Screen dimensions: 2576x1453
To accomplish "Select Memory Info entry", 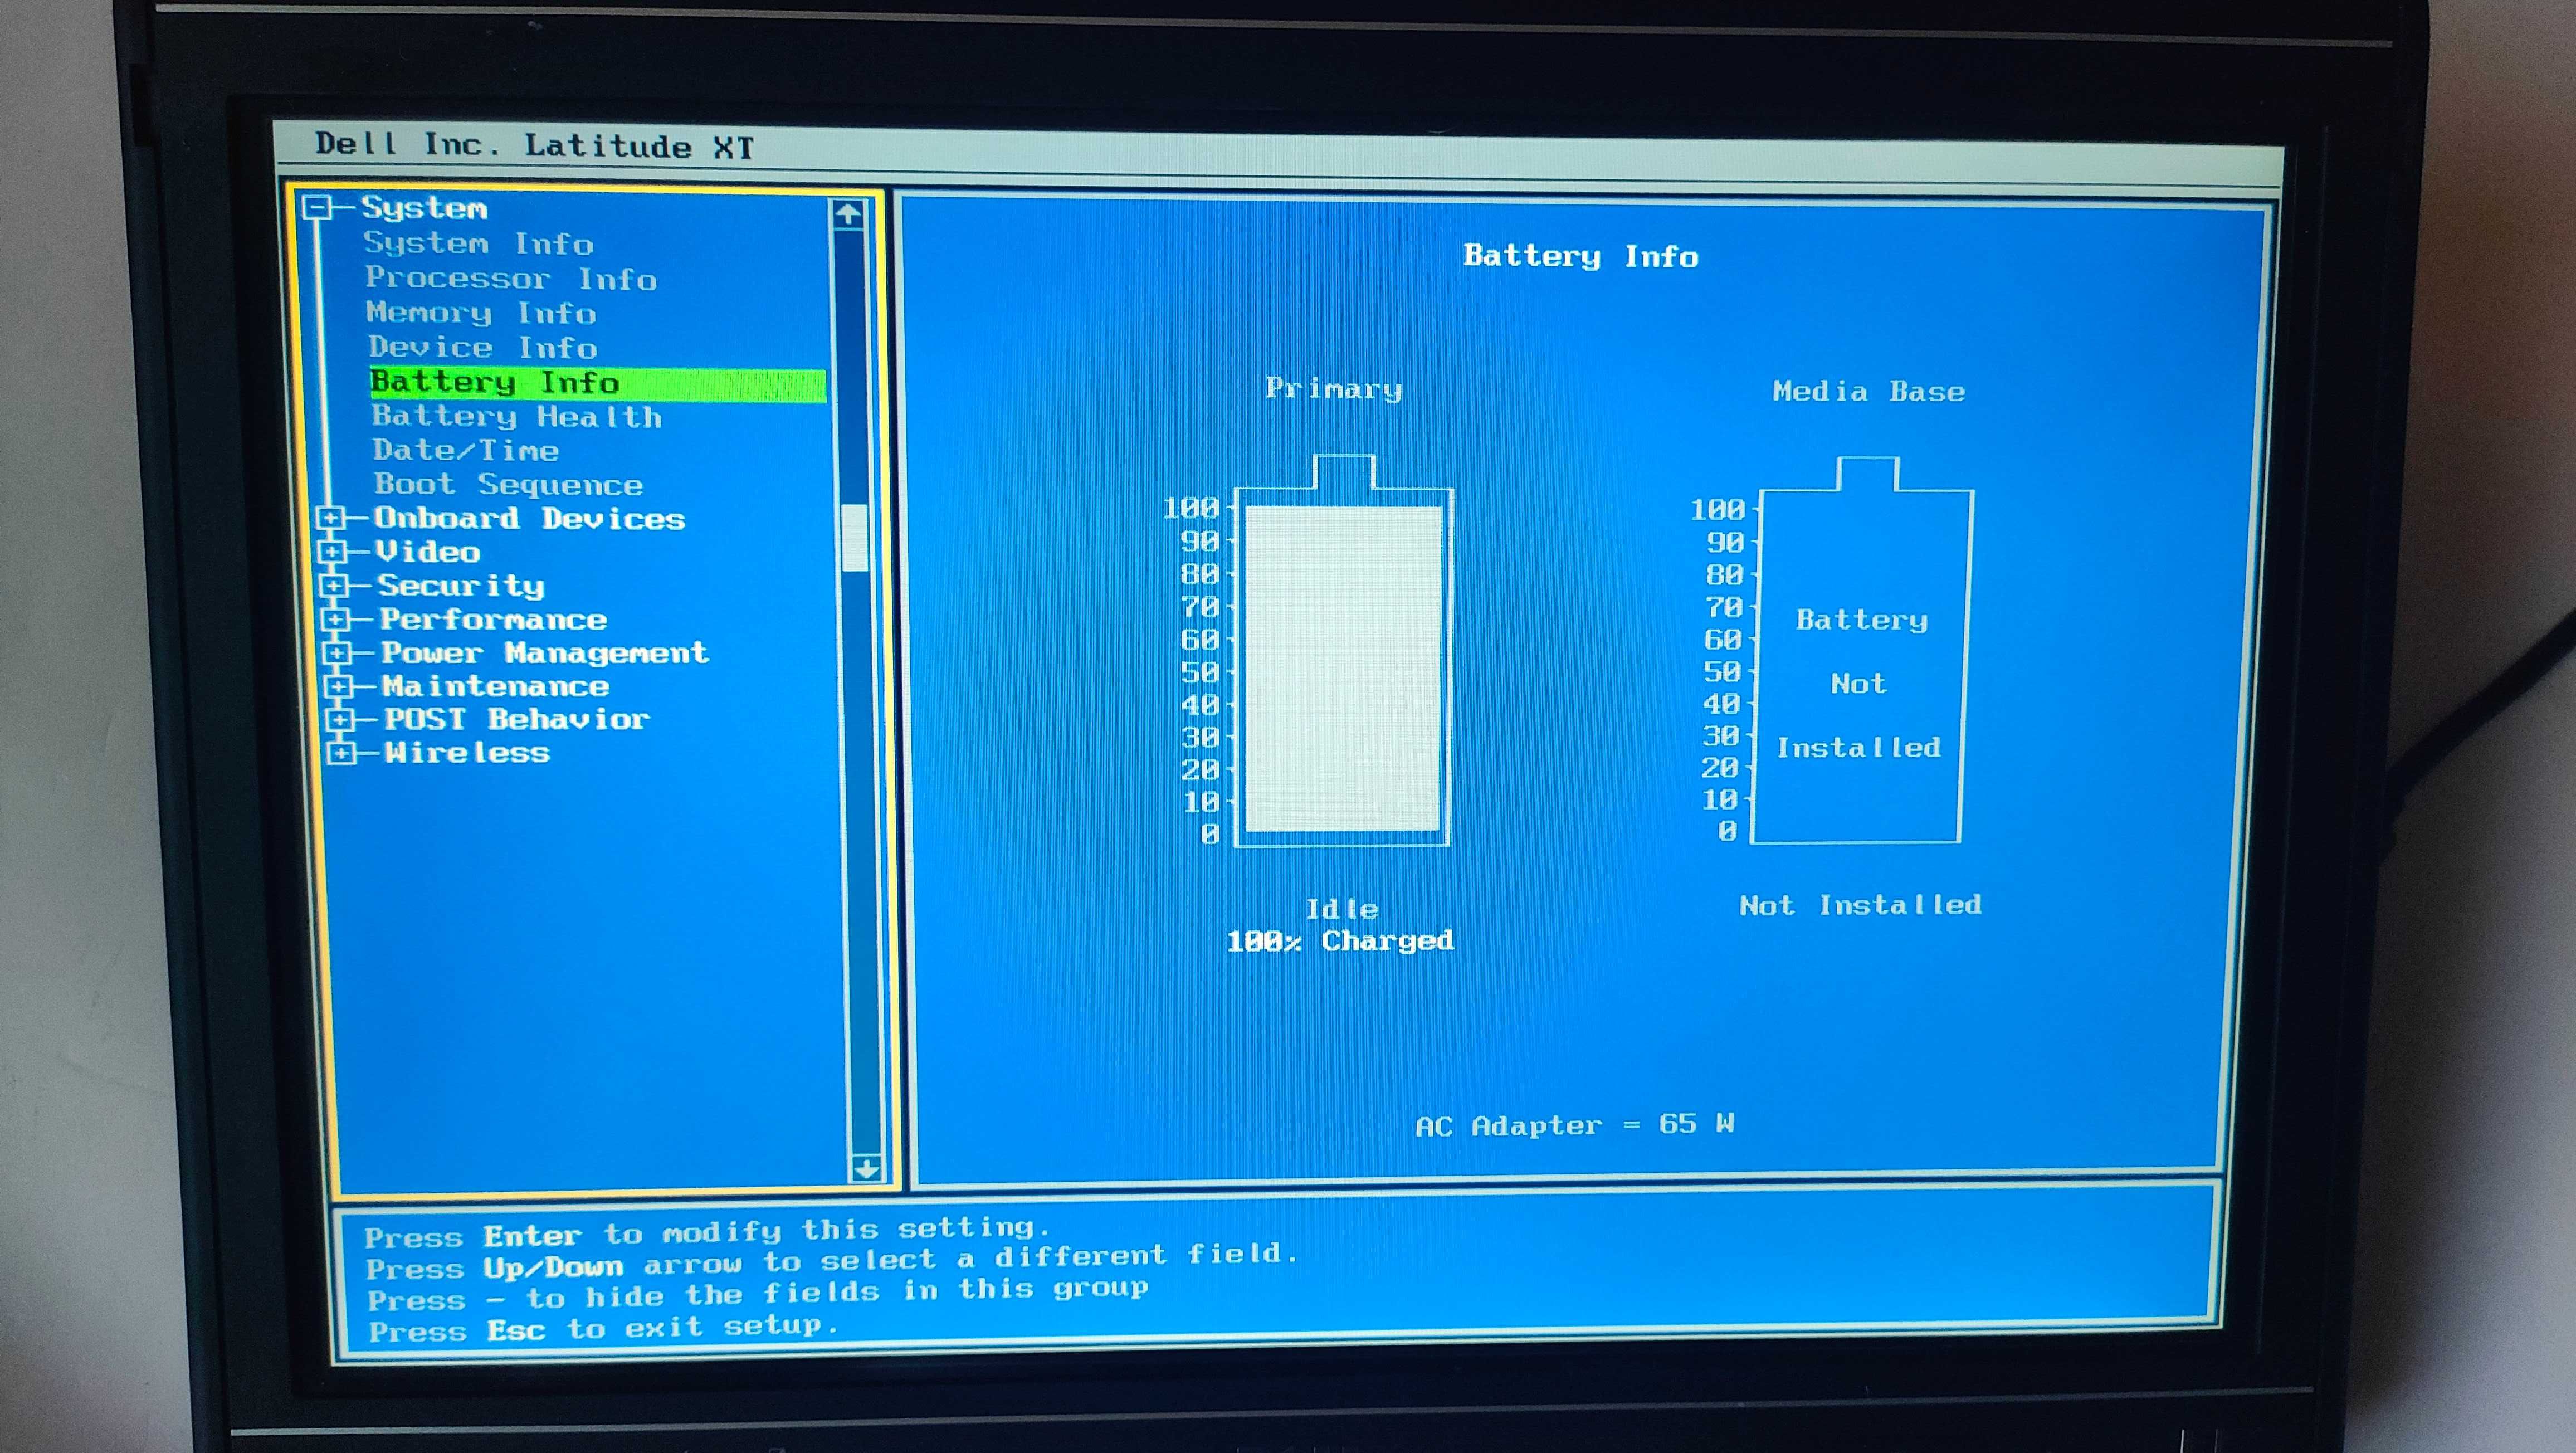I will (481, 313).
